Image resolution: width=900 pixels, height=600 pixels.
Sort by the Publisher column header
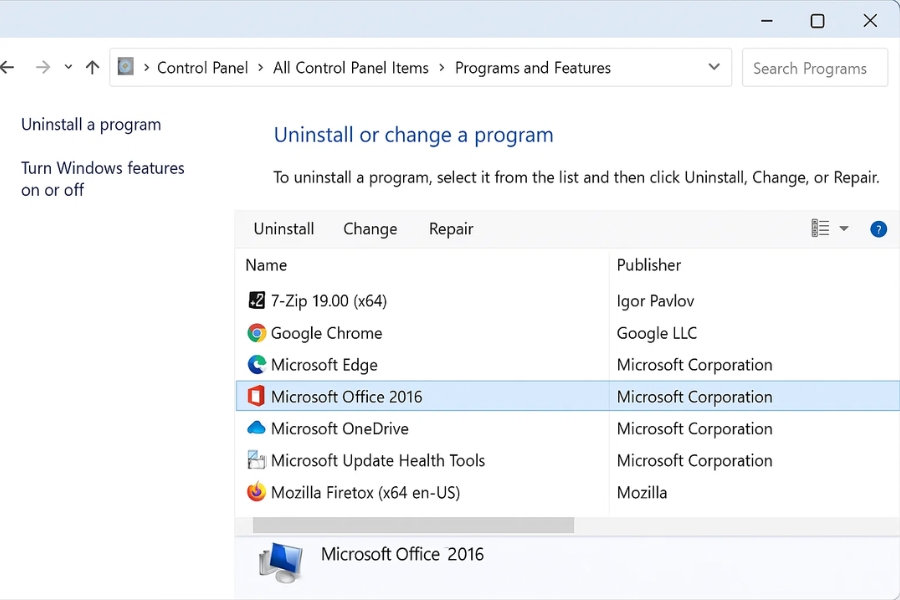click(649, 265)
